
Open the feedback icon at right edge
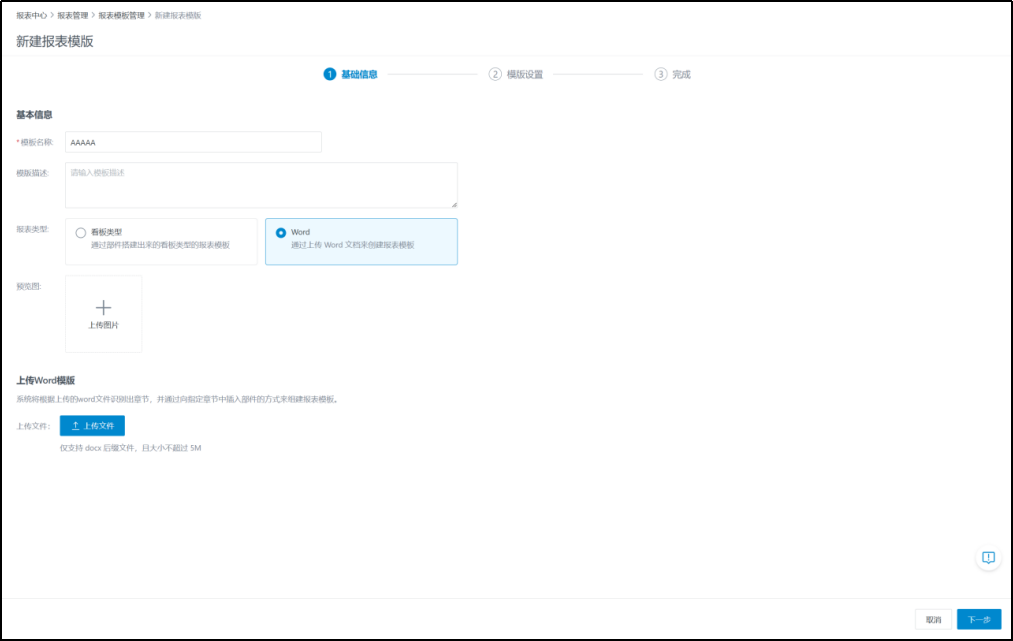[988, 558]
